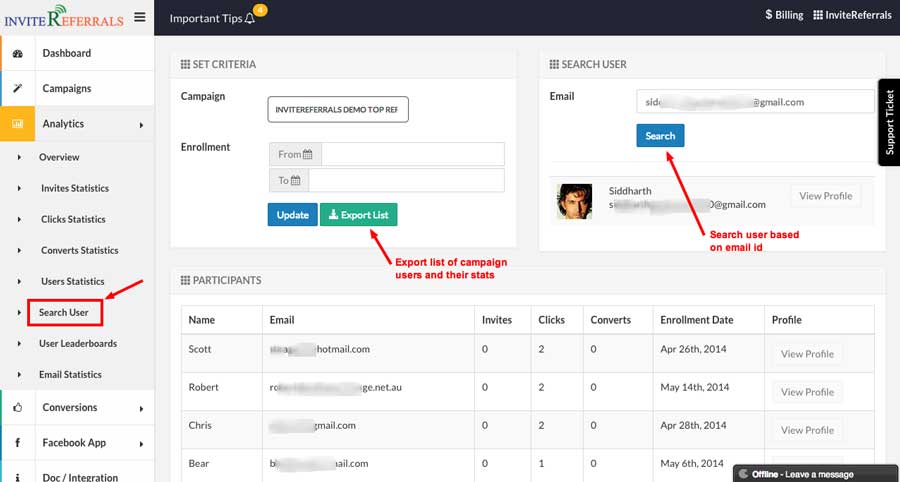This screenshot has width=900, height=482.
Task: Open the Offline - Leave a message chat
Action: click(816, 474)
